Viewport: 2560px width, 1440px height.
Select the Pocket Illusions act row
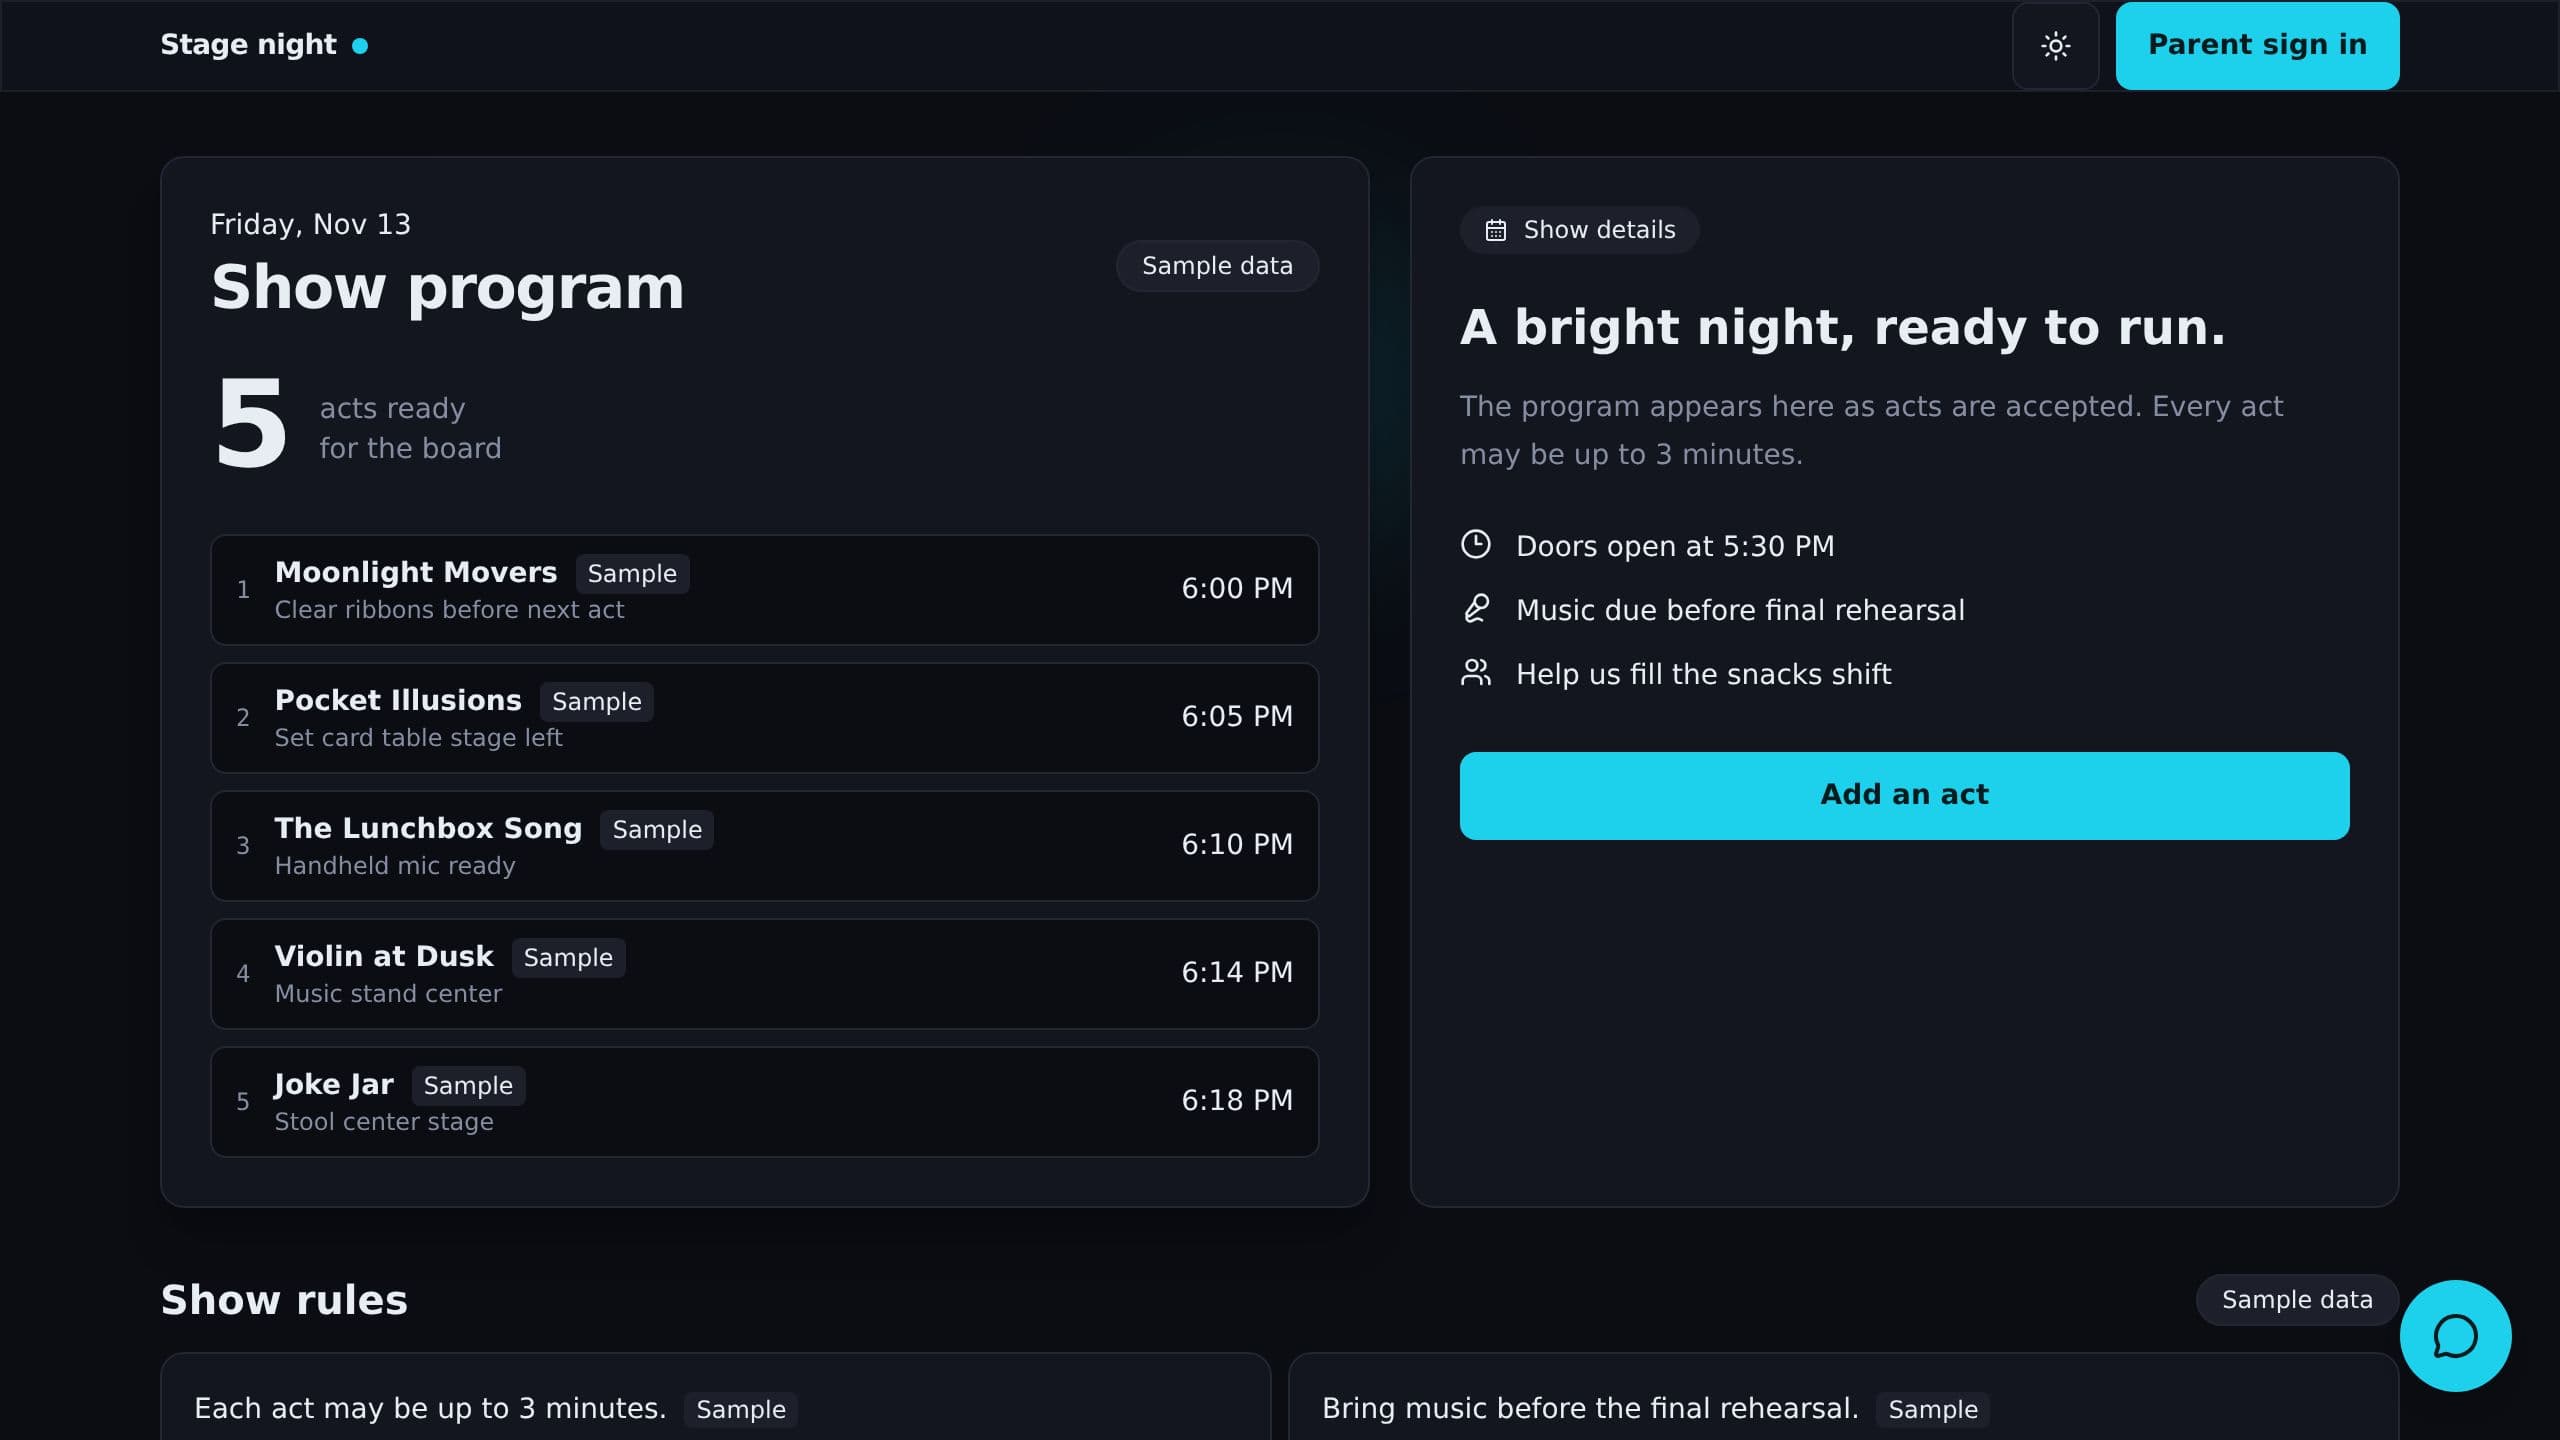765,718
